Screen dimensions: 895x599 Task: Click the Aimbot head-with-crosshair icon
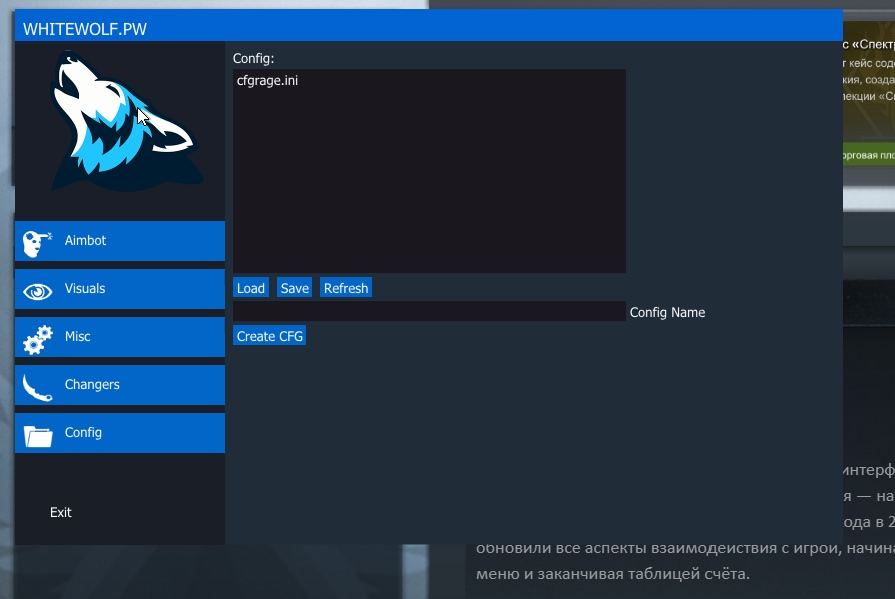(38, 241)
